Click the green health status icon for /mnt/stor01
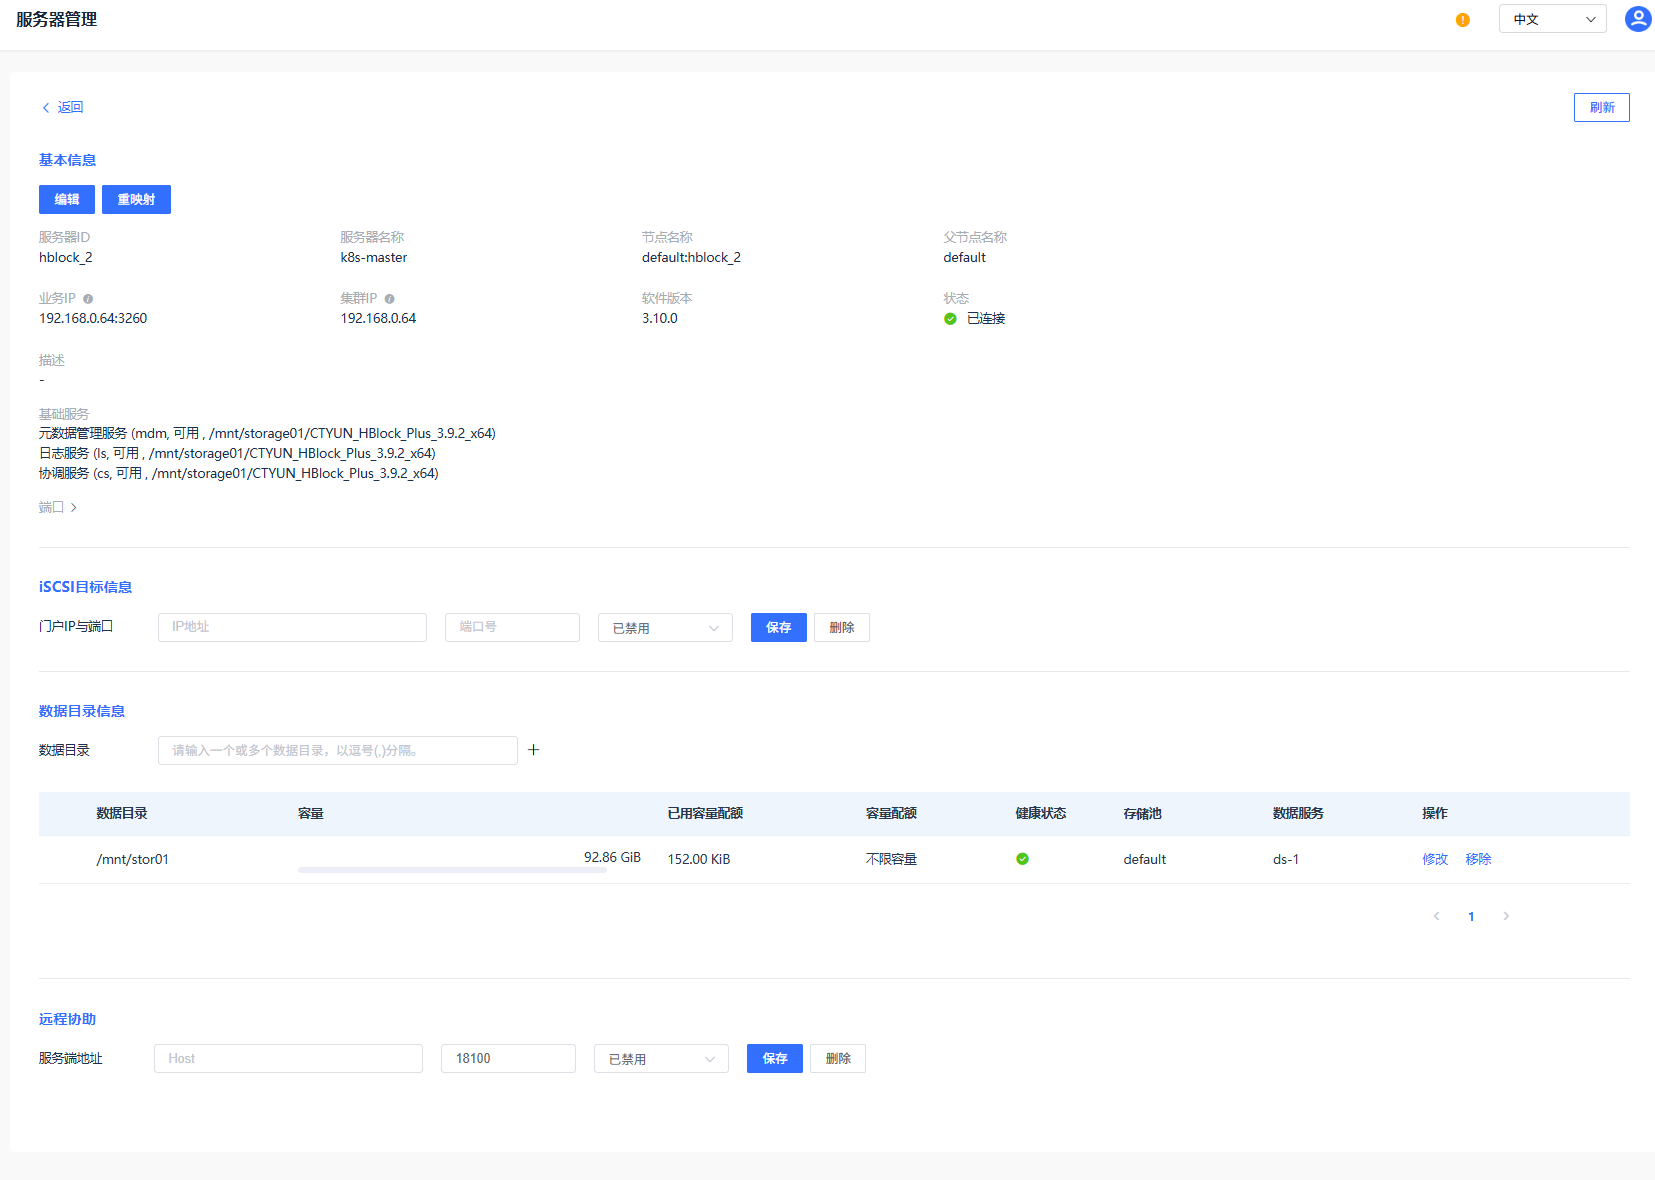The image size is (1655, 1180). pyautogui.click(x=1022, y=859)
